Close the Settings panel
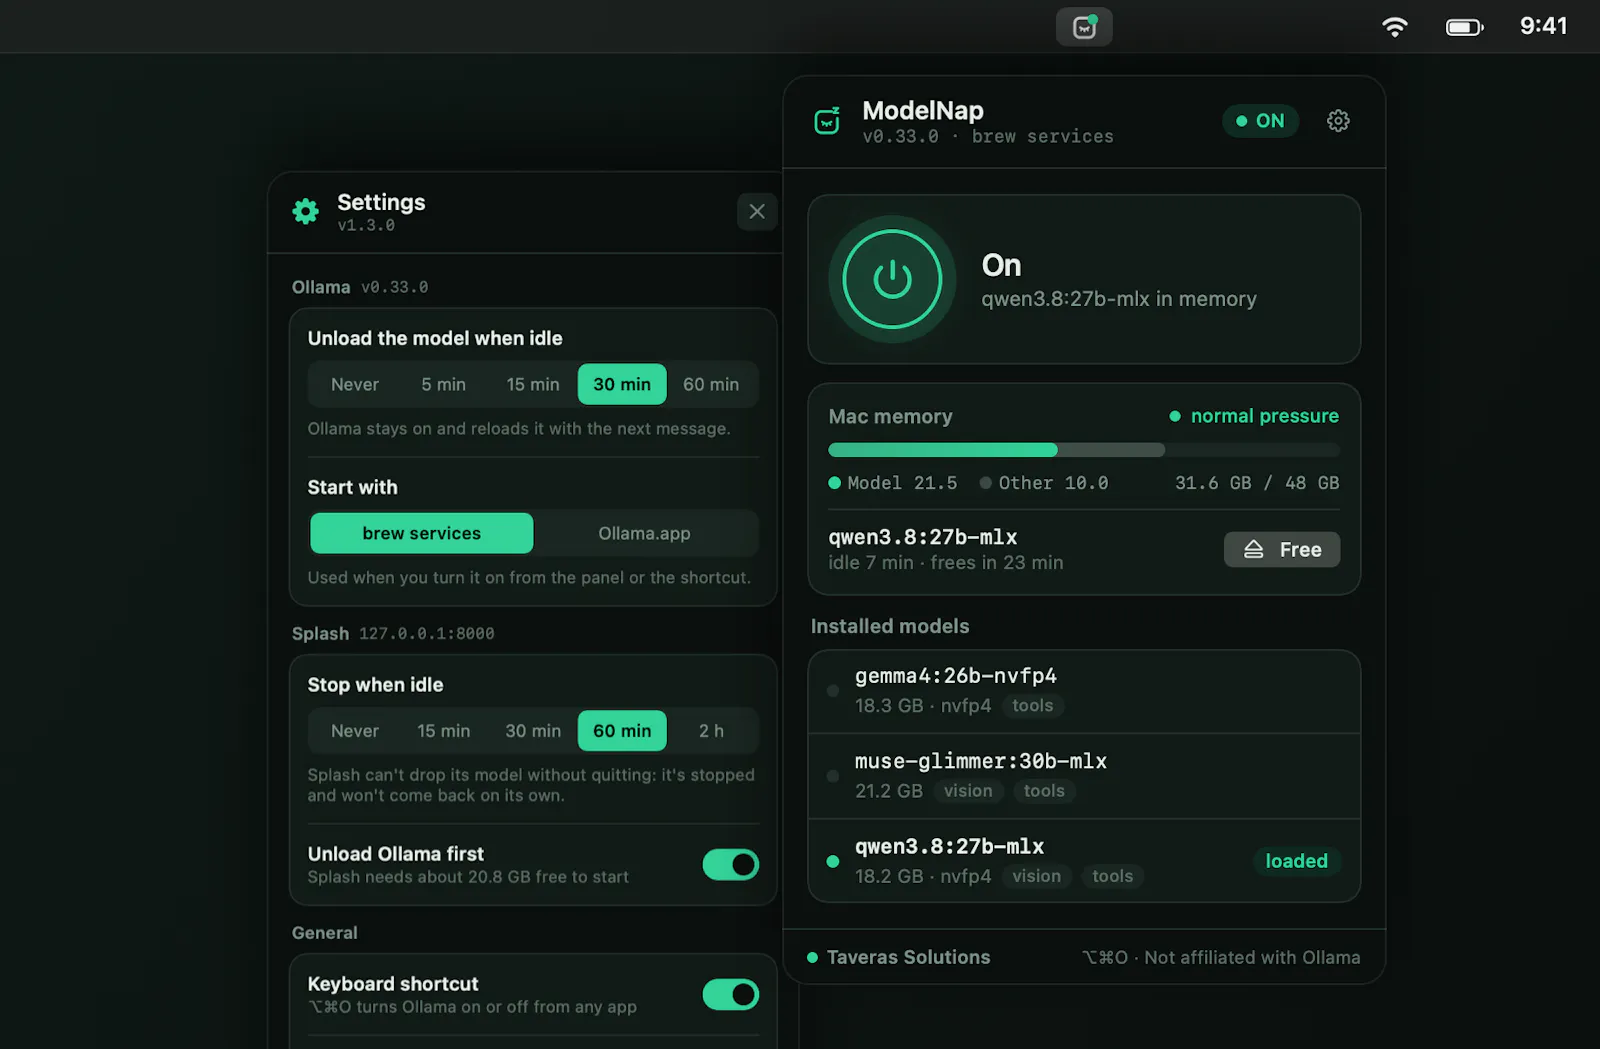Viewport: 1600px width, 1049px height. pyautogui.click(x=757, y=211)
